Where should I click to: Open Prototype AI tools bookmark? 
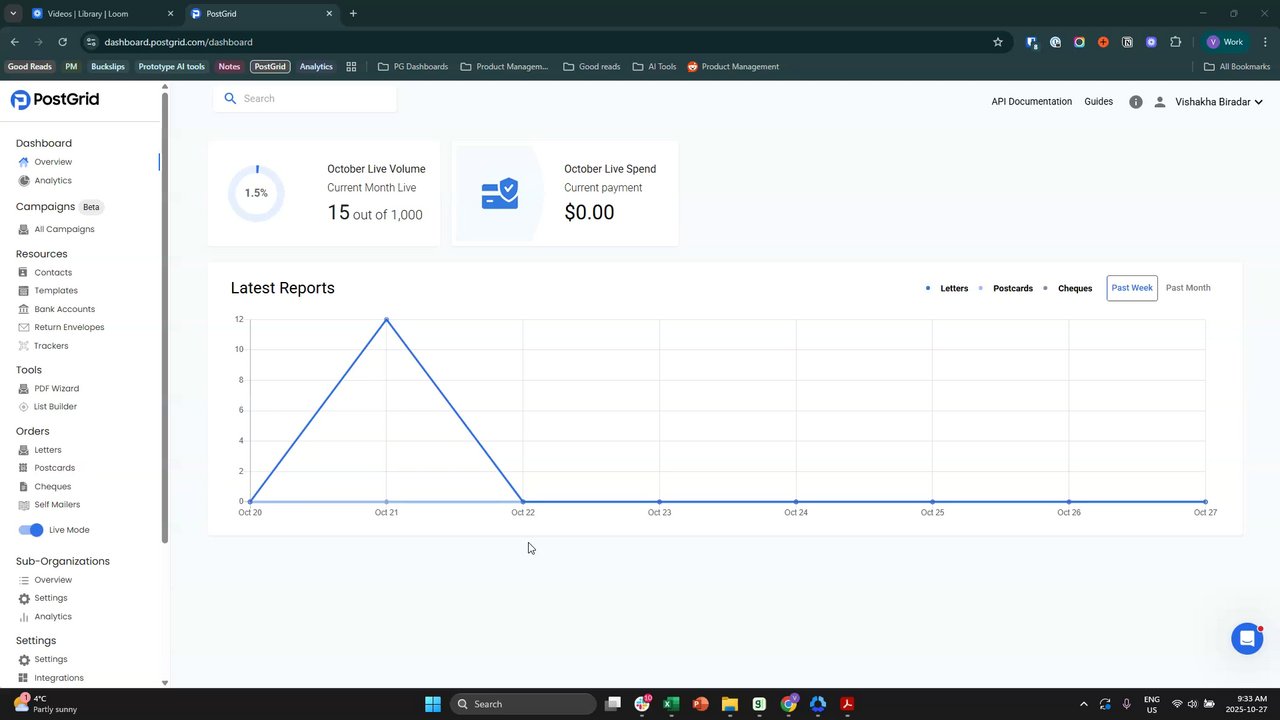click(172, 67)
